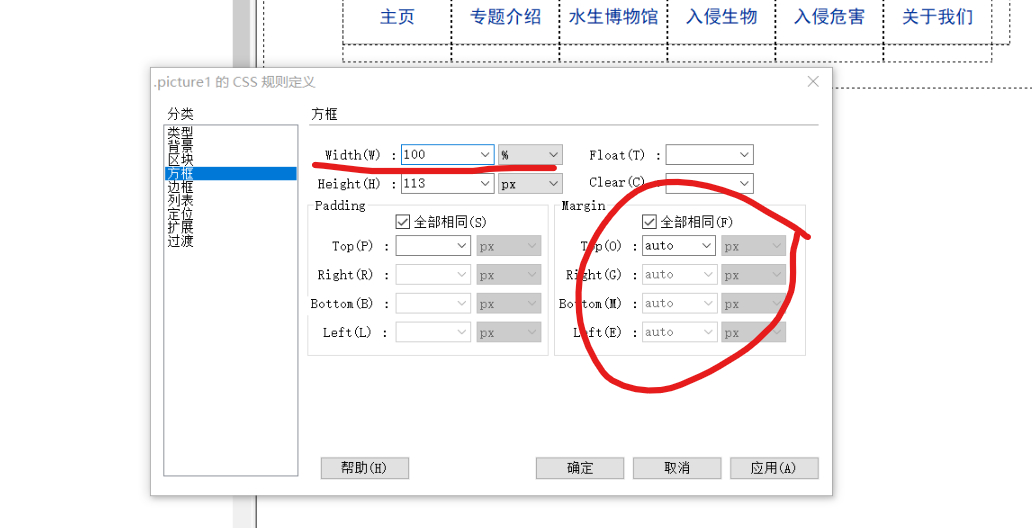Viewport: 1032px width, 528px height.
Task: Toggle Margin 全部相同(F) checkbox
Action: pos(649,222)
